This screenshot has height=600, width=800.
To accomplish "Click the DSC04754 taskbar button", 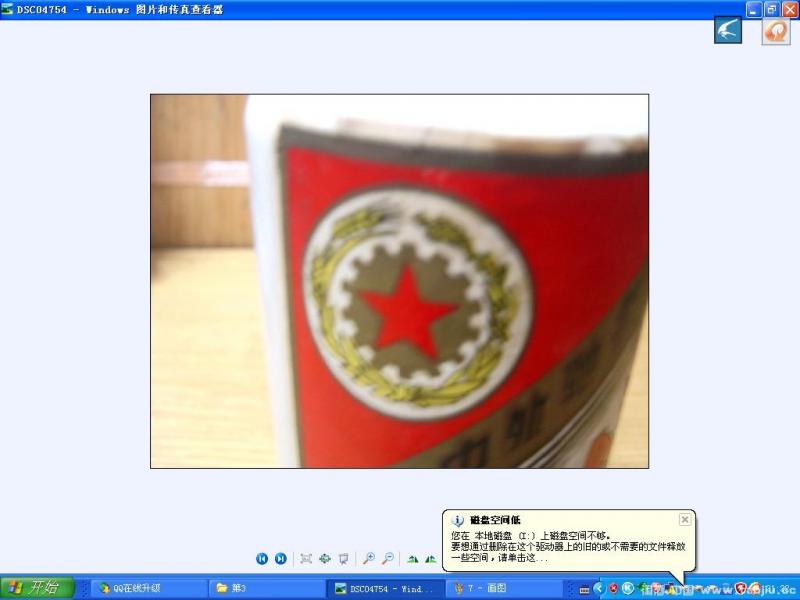I will coord(385,588).
